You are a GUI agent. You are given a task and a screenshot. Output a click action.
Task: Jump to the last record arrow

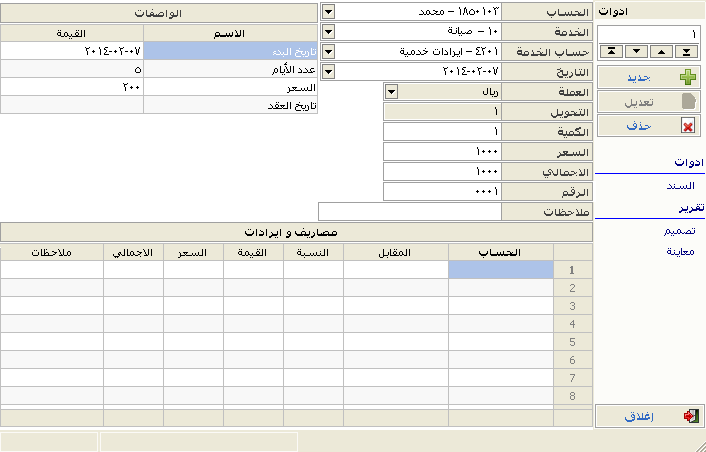tap(685, 51)
